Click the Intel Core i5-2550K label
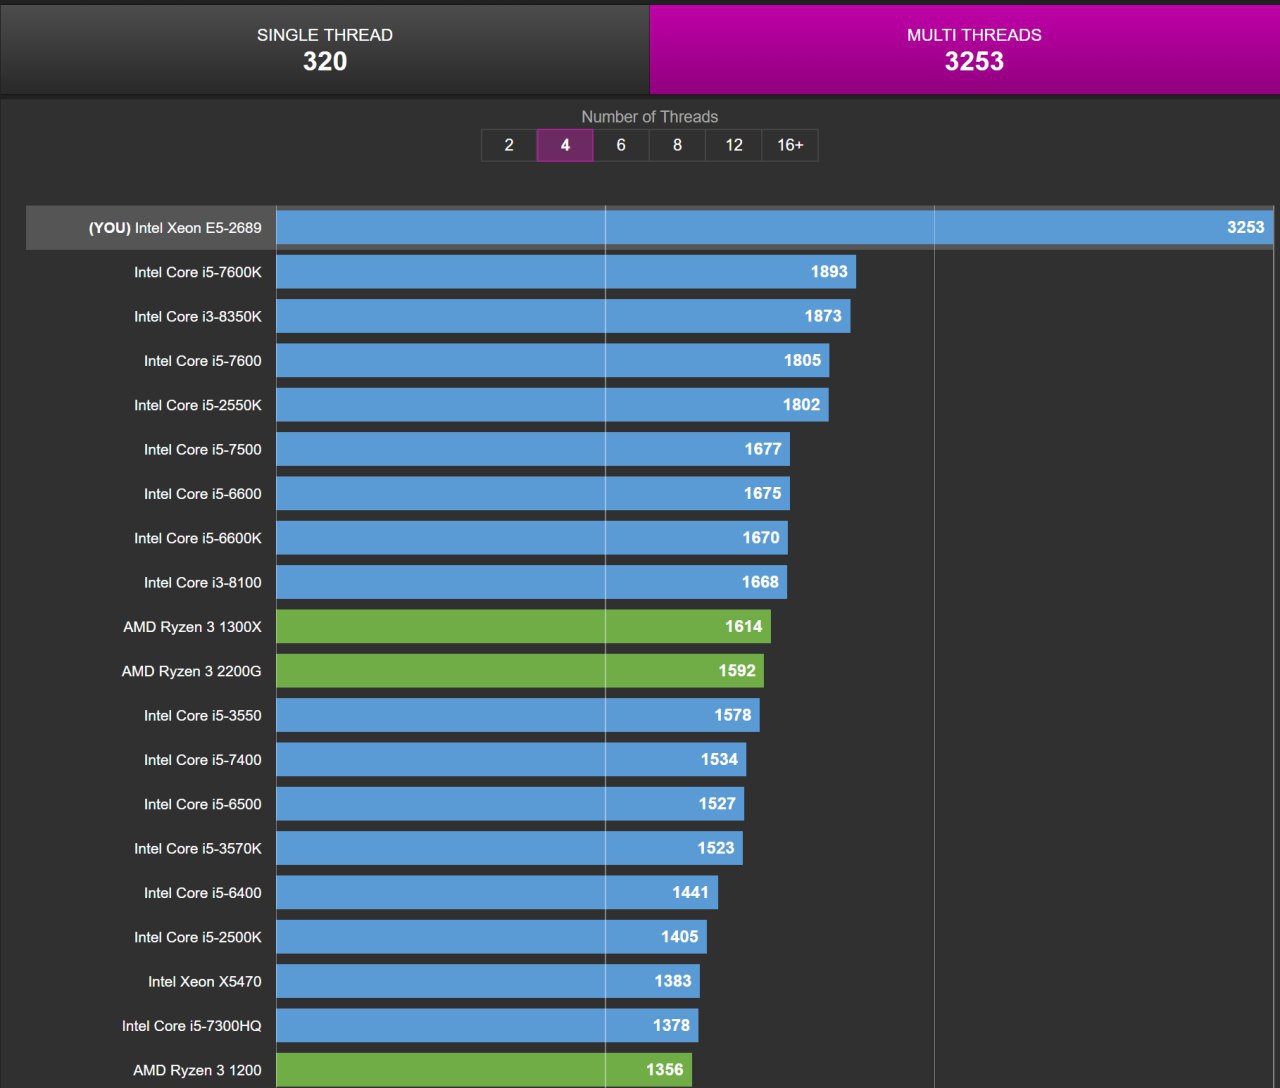 coord(198,405)
